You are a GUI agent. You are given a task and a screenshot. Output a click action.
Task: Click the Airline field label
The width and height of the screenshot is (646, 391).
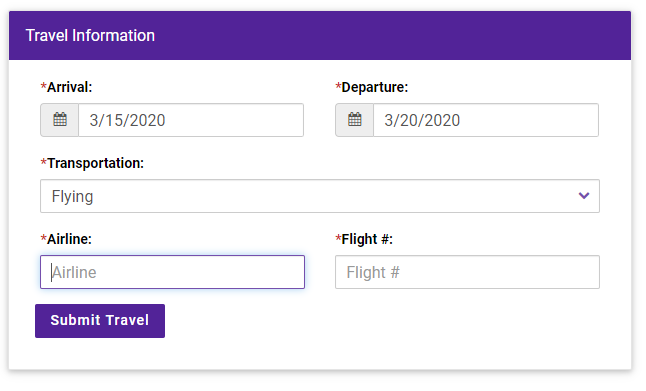(x=69, y=239)
